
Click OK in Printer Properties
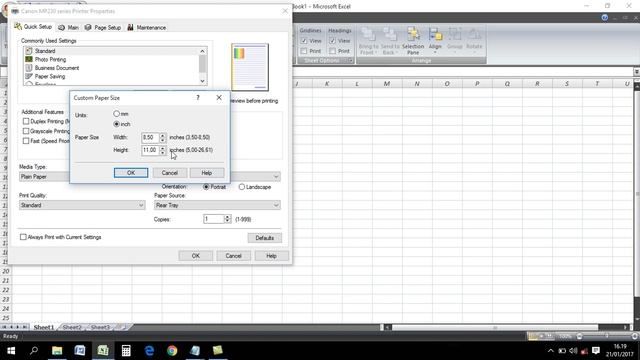tap(196, 256)
